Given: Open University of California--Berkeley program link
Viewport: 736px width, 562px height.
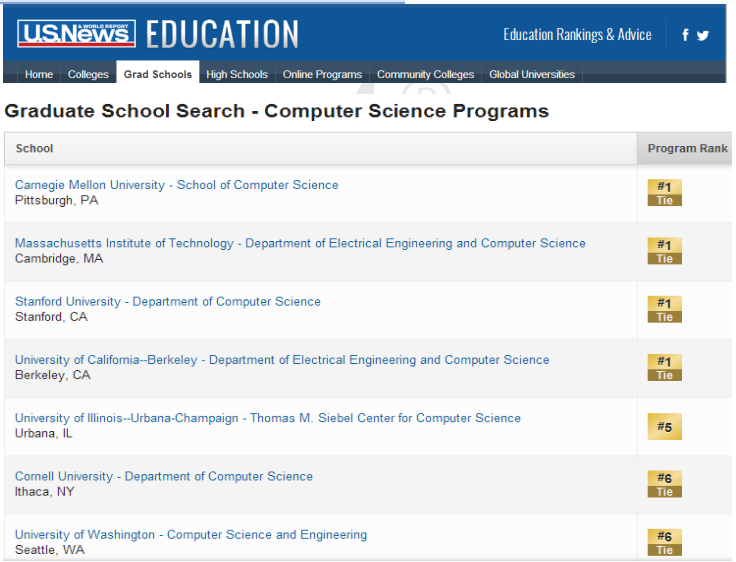Looking at the screenshot, I should pos(282,360).
